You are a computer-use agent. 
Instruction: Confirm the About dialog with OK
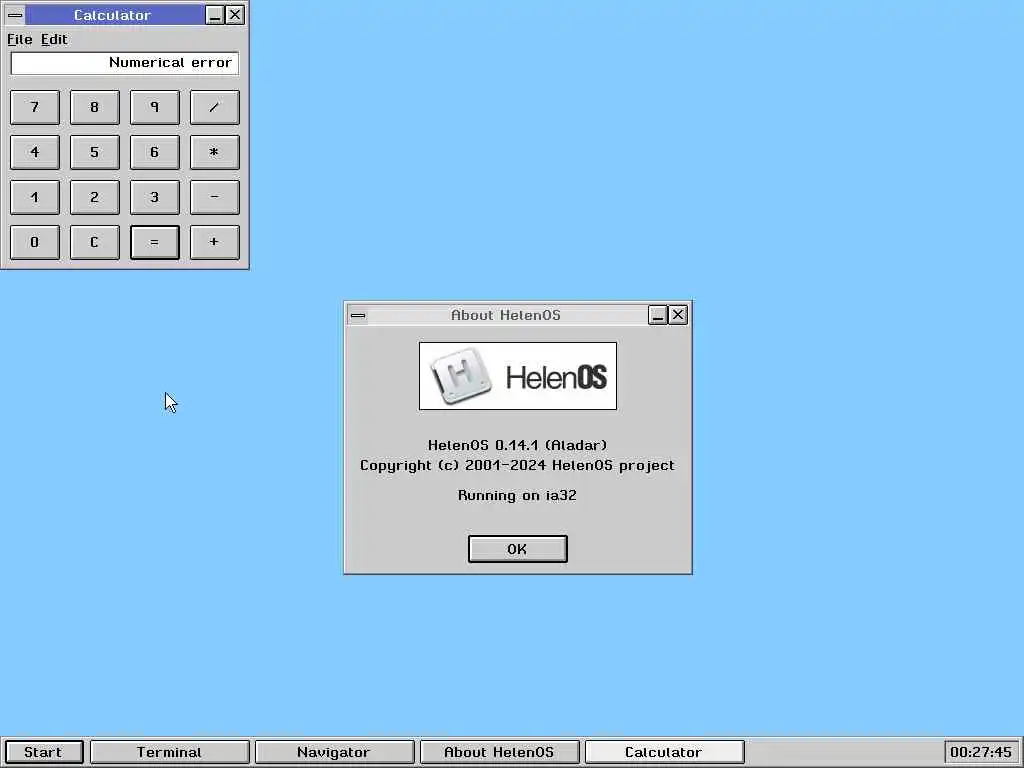[518, 549]
